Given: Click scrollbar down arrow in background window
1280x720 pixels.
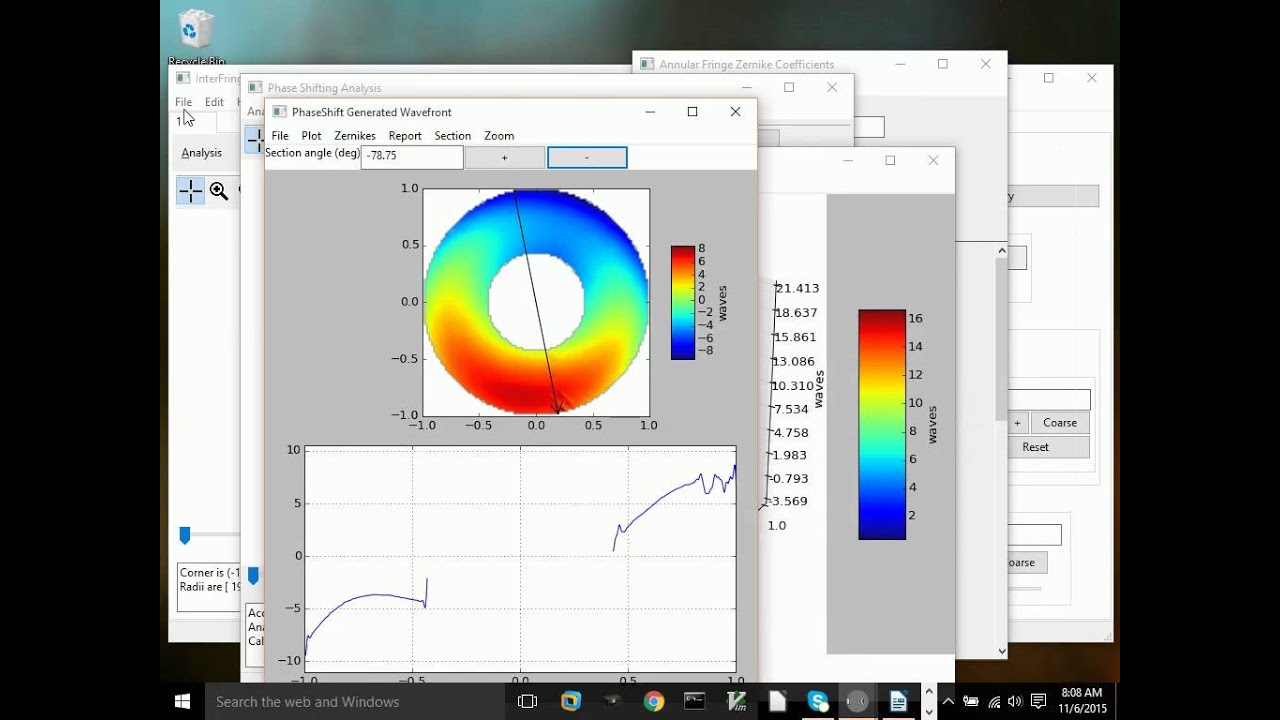Looking at the screenshot, I should point(1001,651).
